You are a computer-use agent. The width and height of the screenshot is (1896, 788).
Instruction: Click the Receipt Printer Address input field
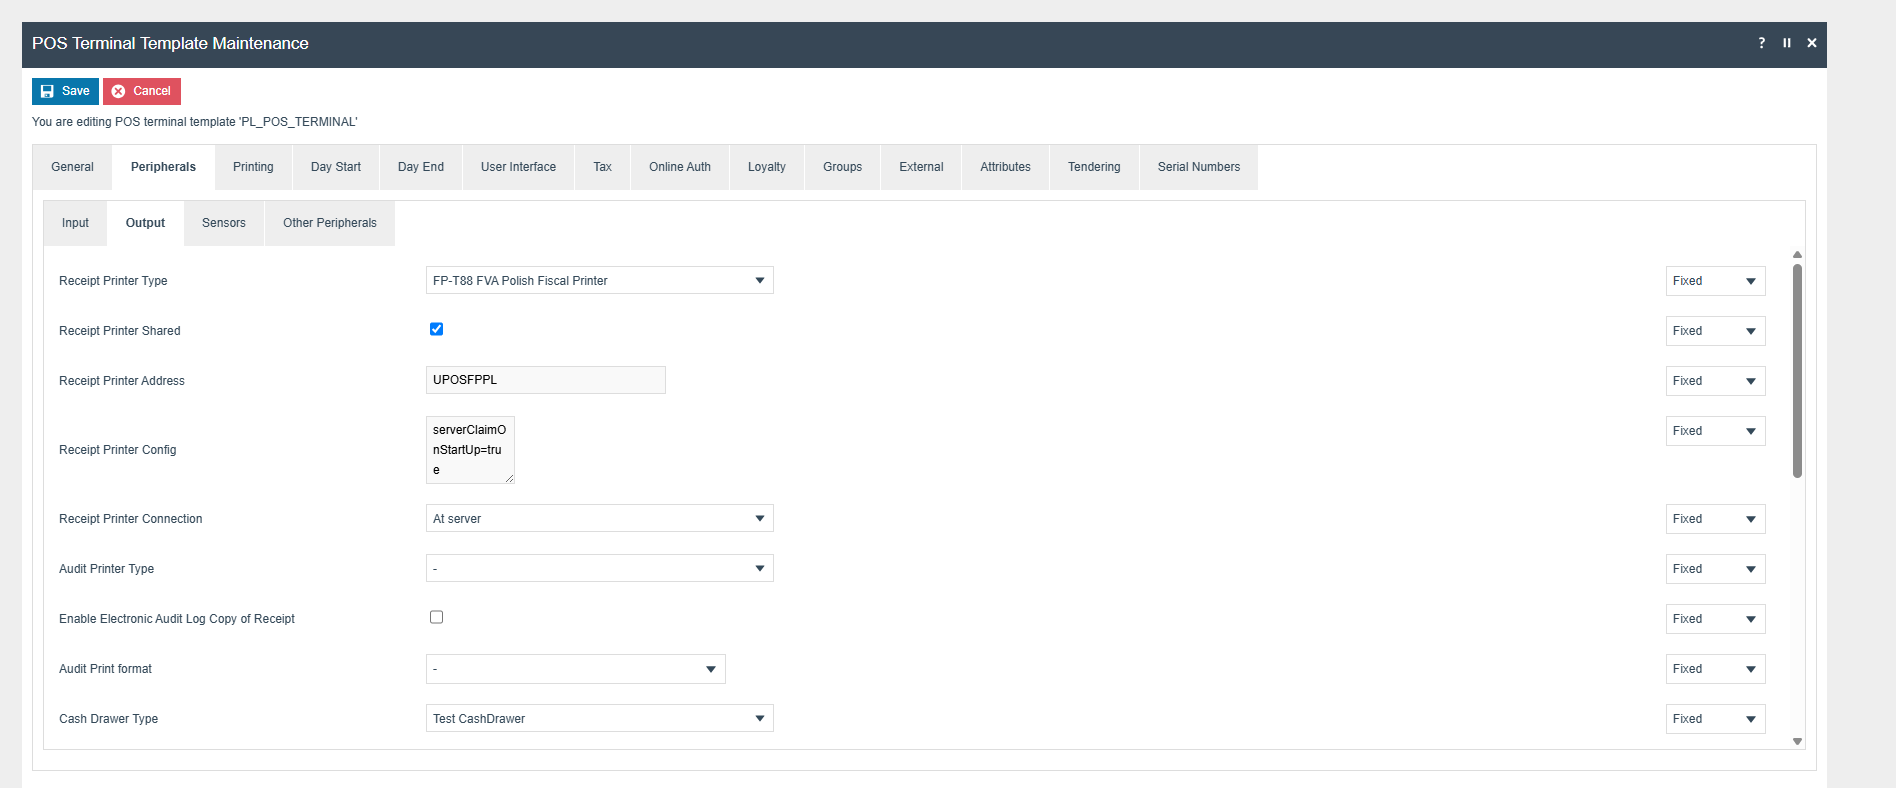545,380
